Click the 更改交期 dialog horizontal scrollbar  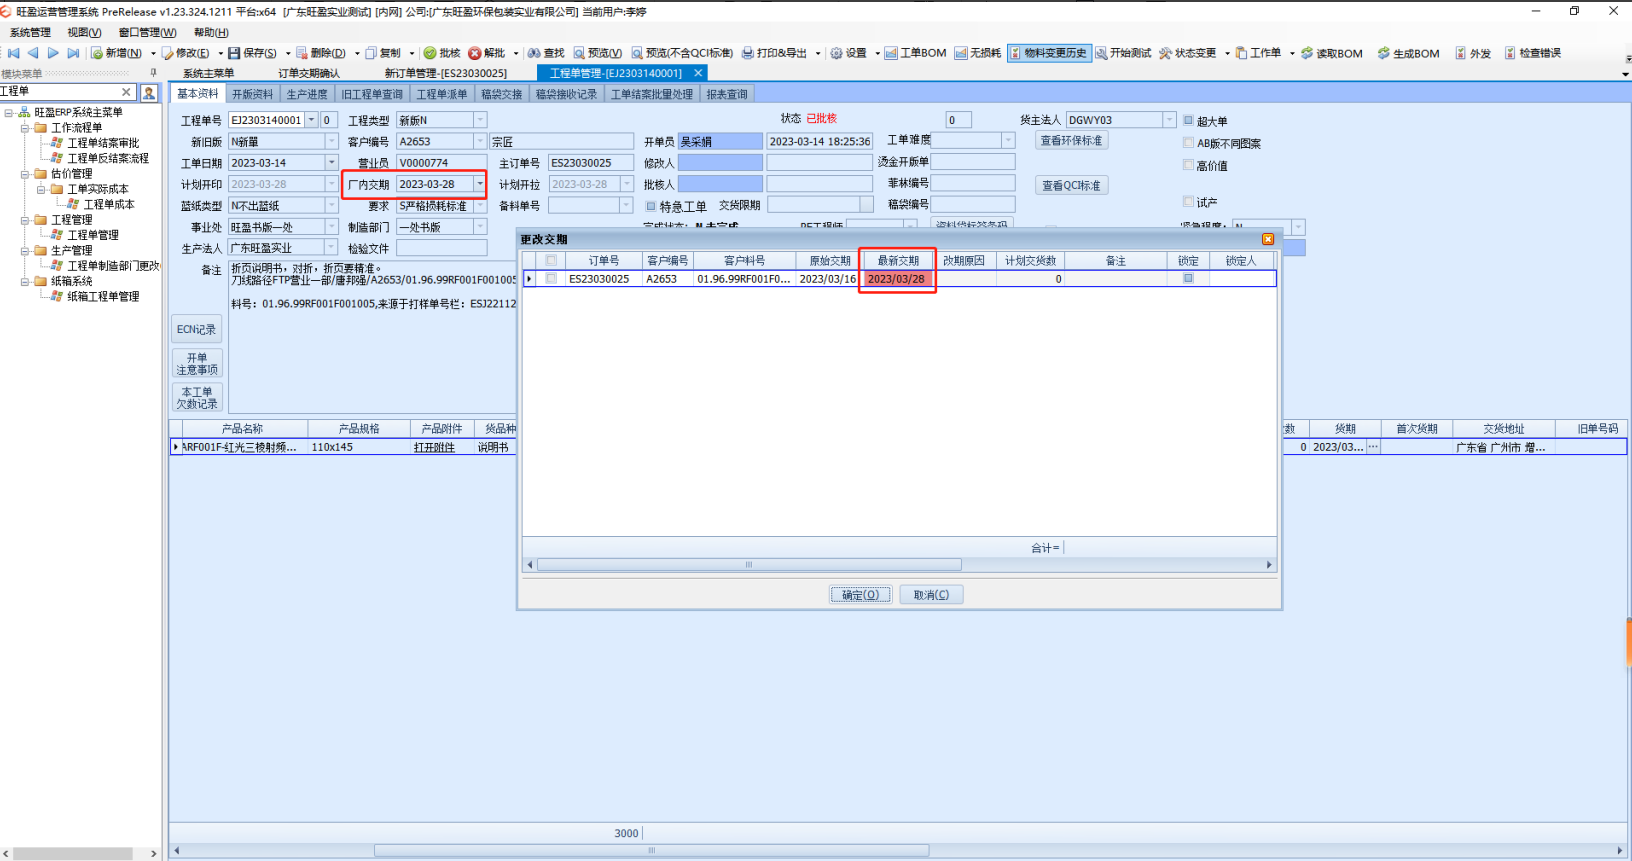749,565
